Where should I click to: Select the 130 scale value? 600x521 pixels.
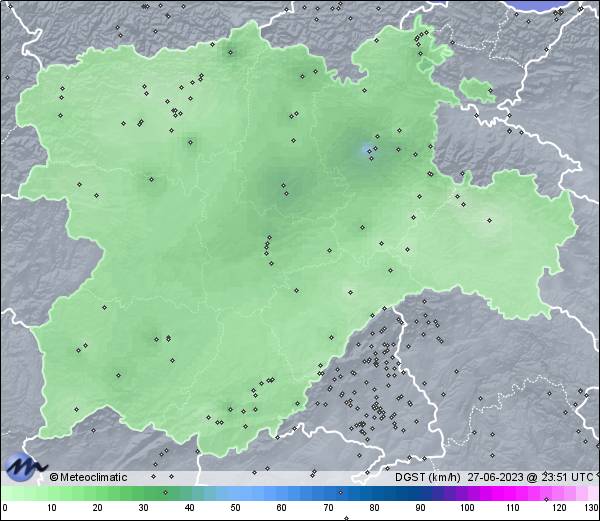[x=592, y=508]
